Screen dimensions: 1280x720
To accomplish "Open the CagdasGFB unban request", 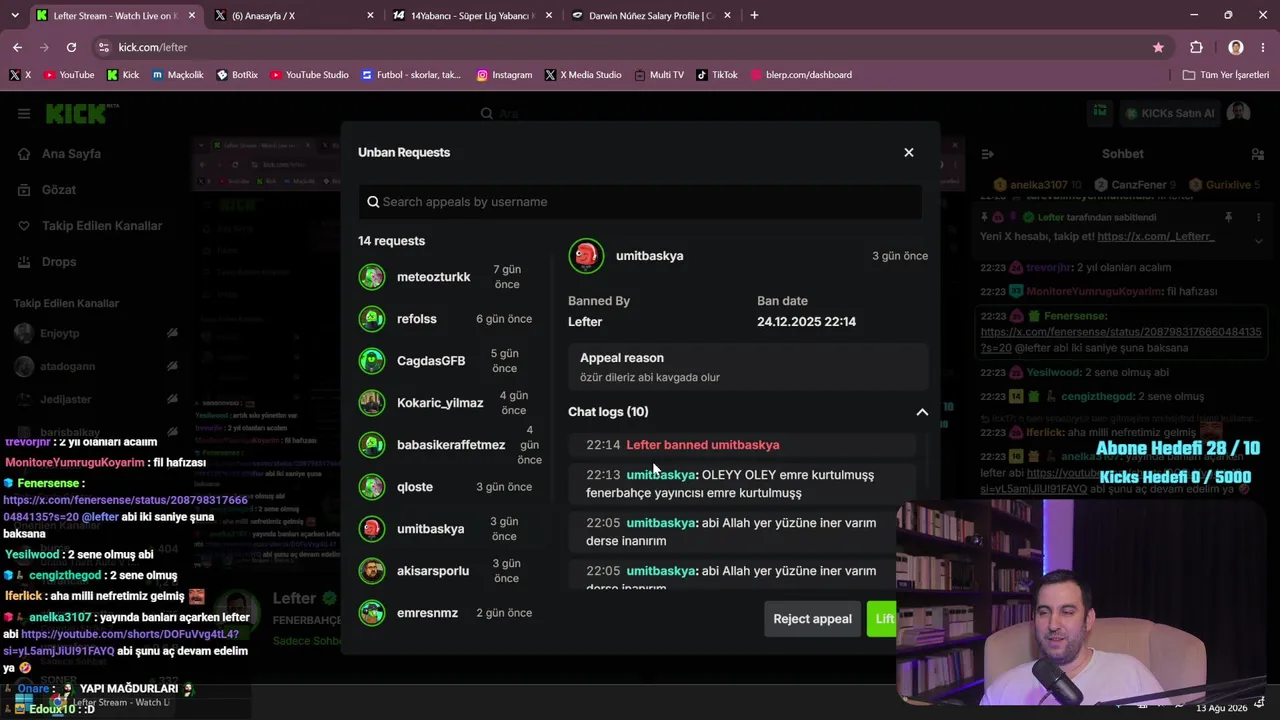I will (450, 361).
